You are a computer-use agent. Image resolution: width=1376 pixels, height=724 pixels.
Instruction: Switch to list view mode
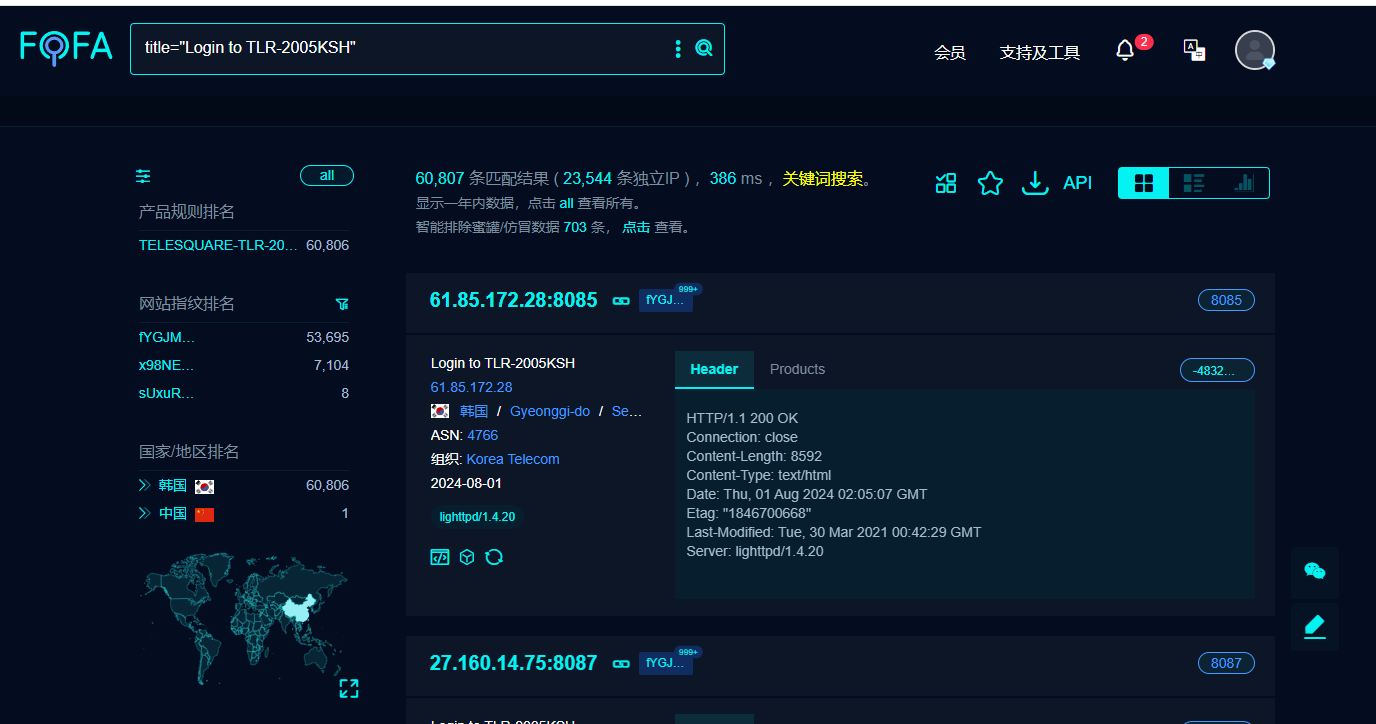tap(1194, 183)
